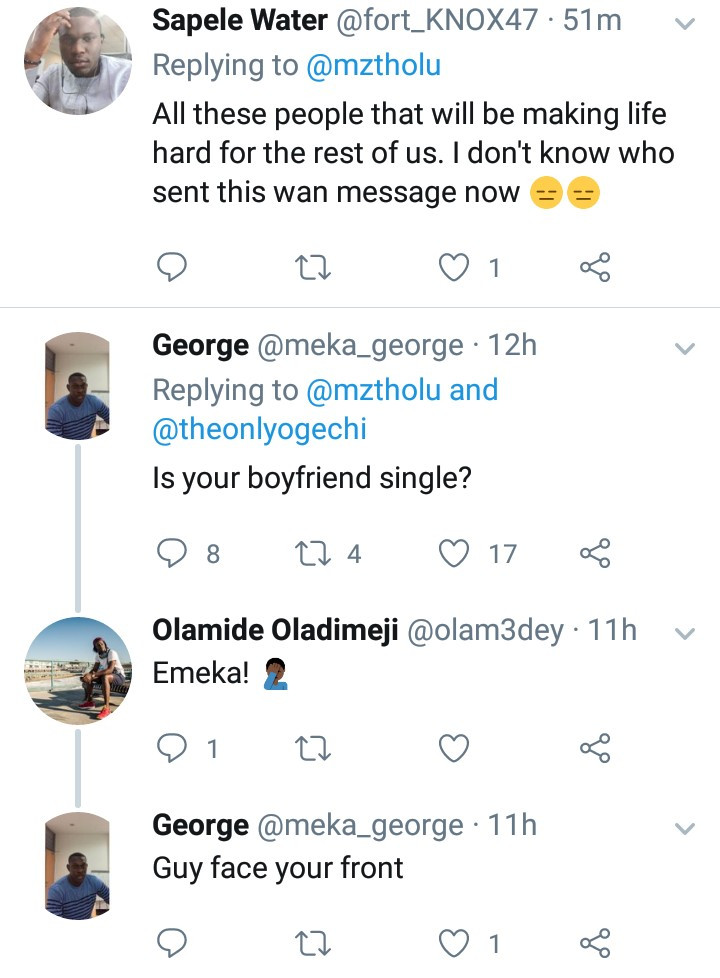Share the "Is your boyfriend single?" tweet
Viewport: 720px width, 978px height.
(x=595, y=553)
